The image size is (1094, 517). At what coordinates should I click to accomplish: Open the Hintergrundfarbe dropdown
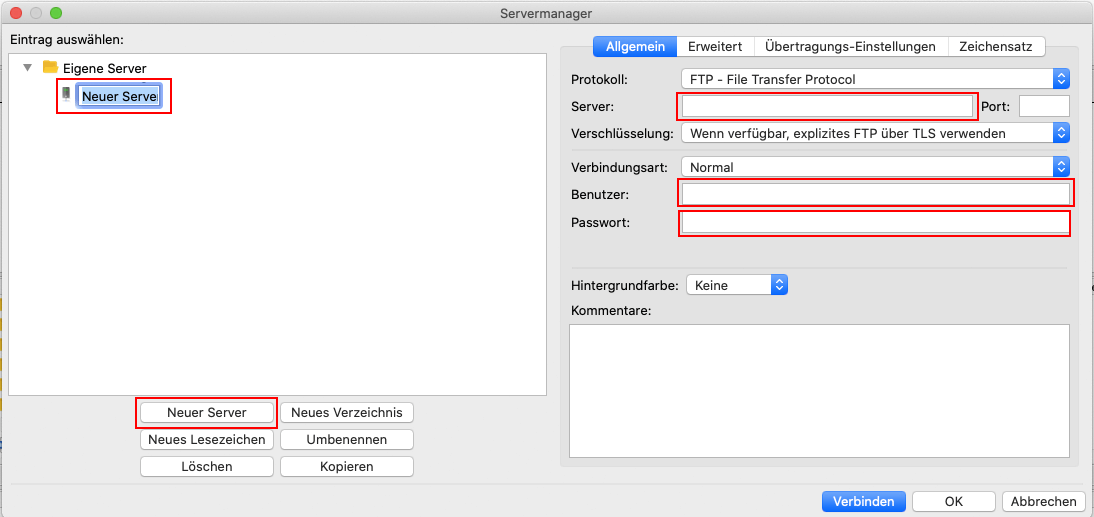tap(737, 285)
